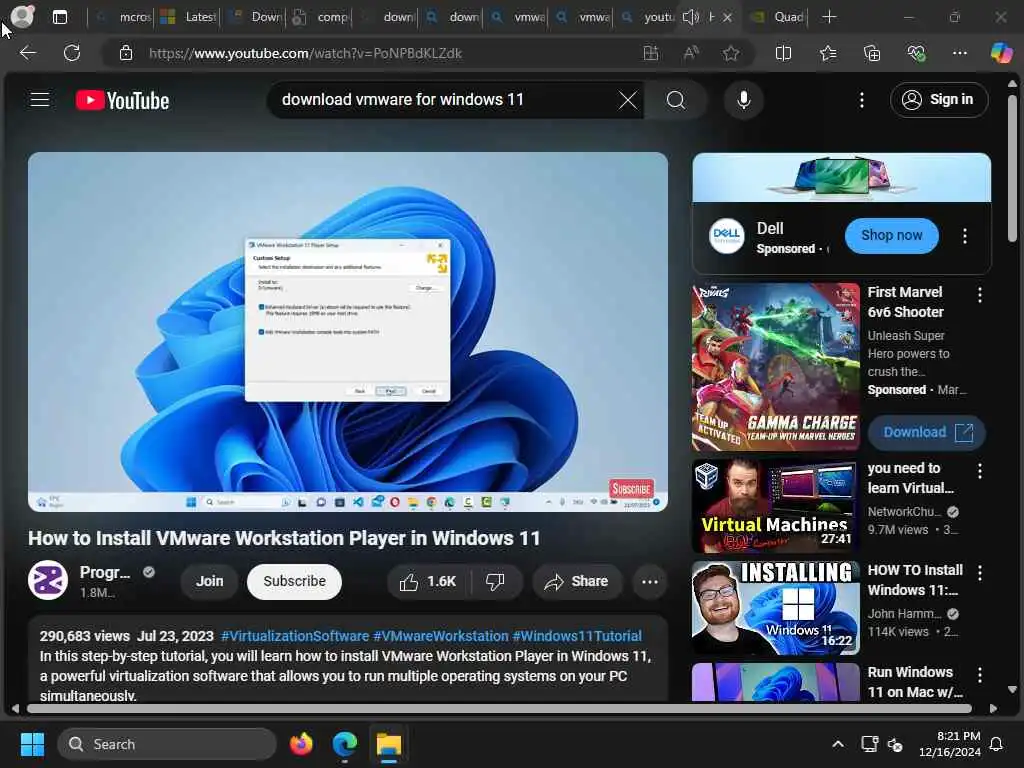The width and height of the screenshot is (1024, 768).
Task: Click the Sign in button
Action: (938, 100)
